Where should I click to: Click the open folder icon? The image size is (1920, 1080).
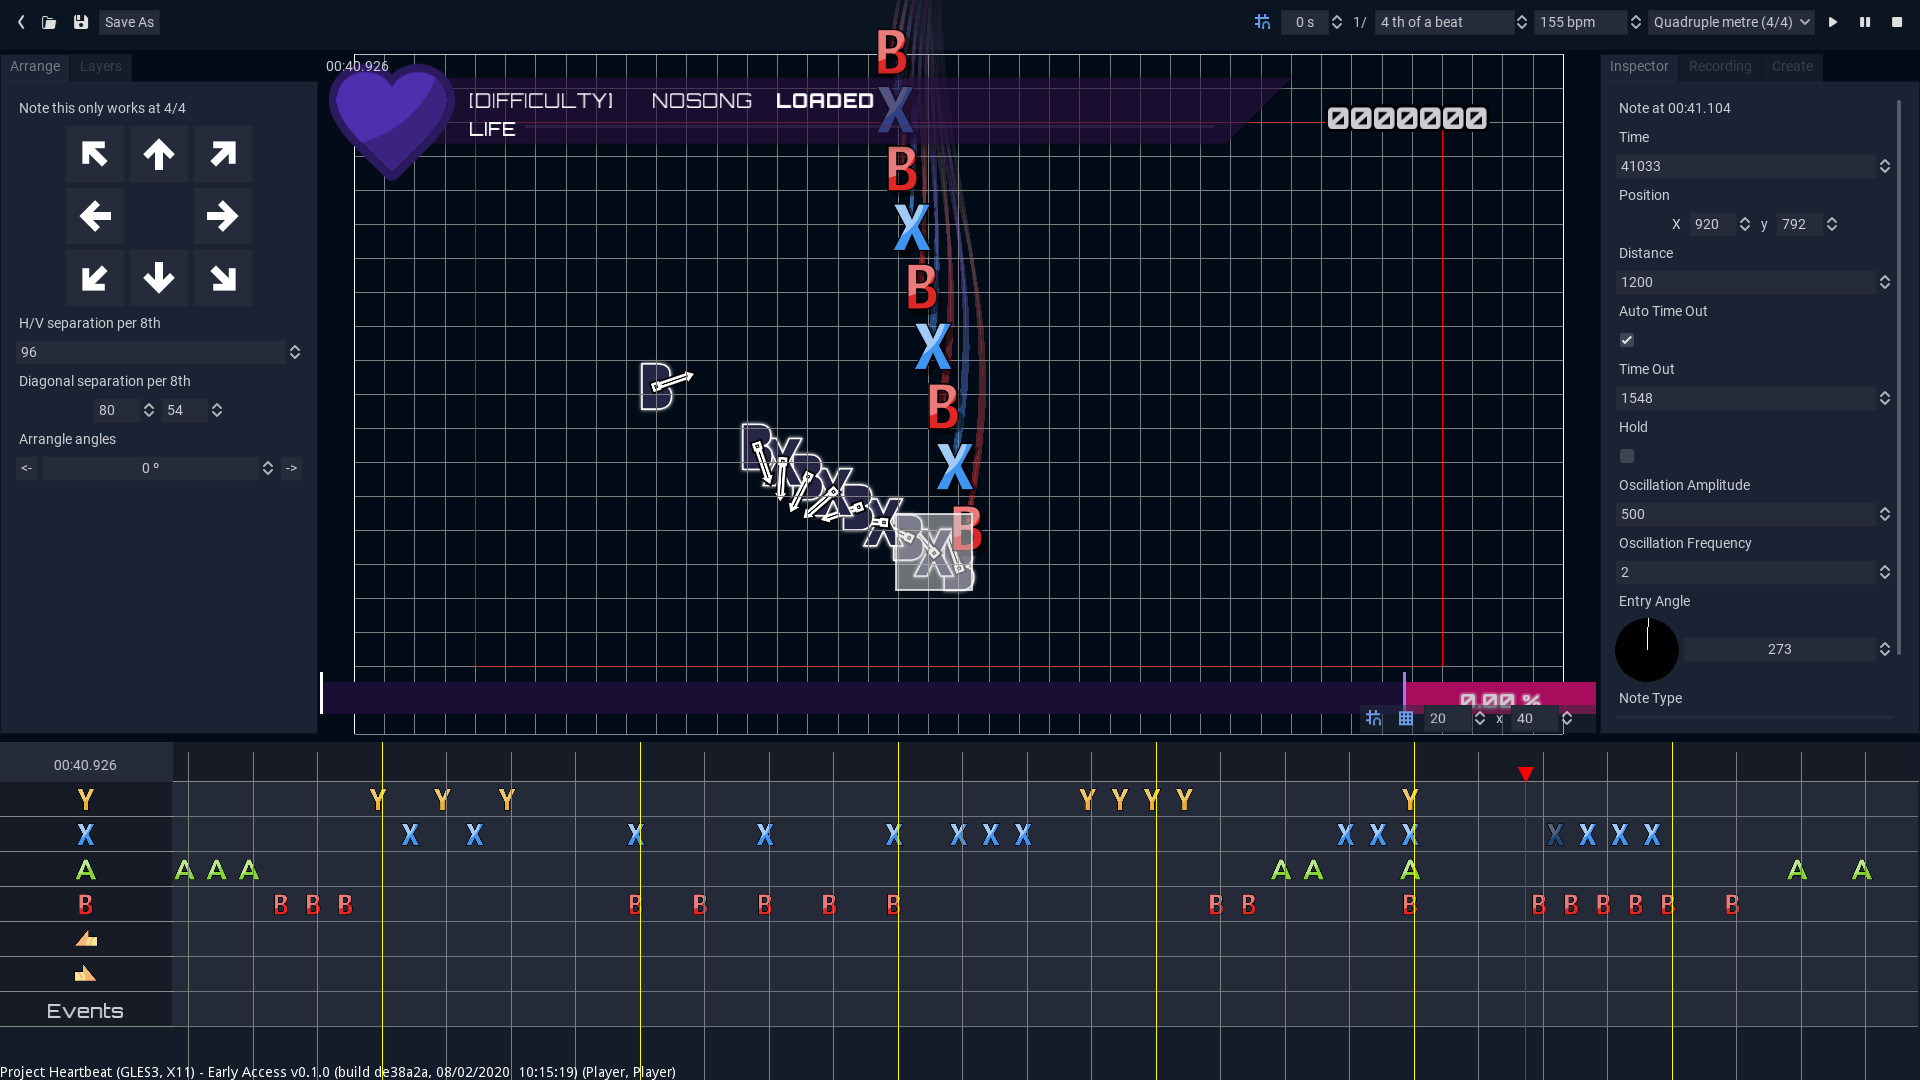click(x=49, y=22)
